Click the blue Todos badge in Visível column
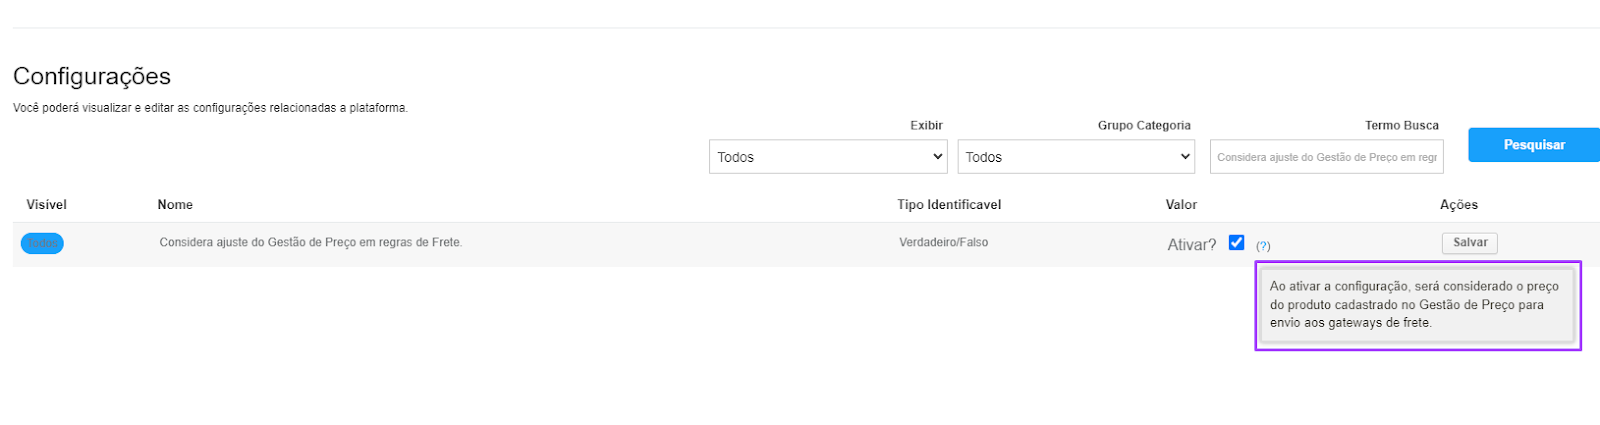The height and width of the screenshot is (425, 1600). (x=42, y=243)
